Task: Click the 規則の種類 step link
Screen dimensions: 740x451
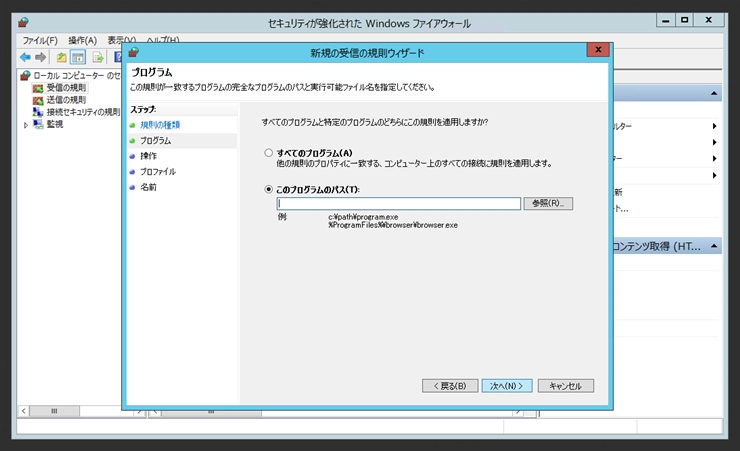Action: (x=160, y=125)
